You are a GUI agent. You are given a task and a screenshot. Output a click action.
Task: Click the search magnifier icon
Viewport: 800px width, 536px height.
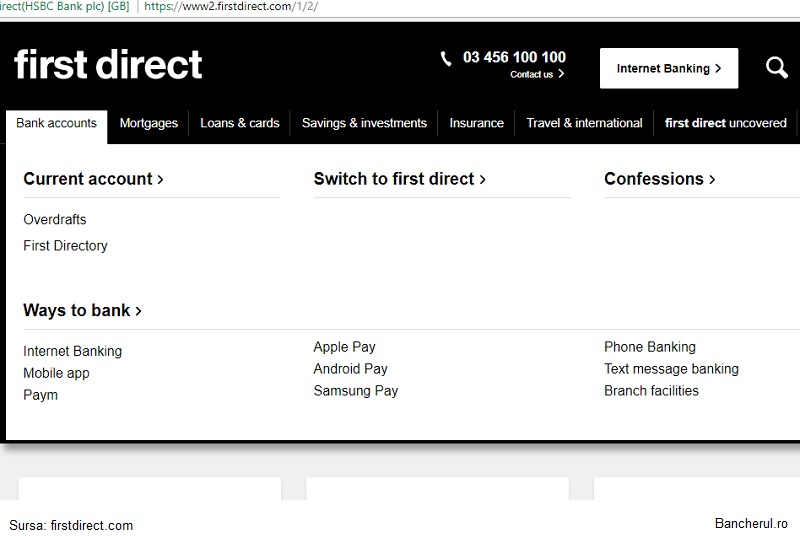coord(777,67)
